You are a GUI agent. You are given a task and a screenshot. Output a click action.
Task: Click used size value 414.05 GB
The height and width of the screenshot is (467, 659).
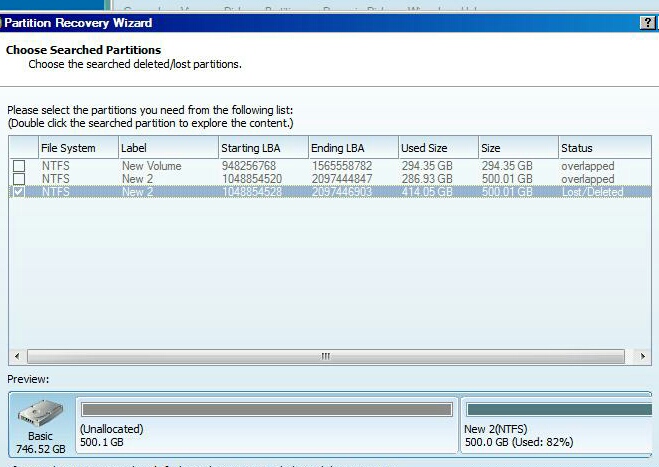pos(427,192)
